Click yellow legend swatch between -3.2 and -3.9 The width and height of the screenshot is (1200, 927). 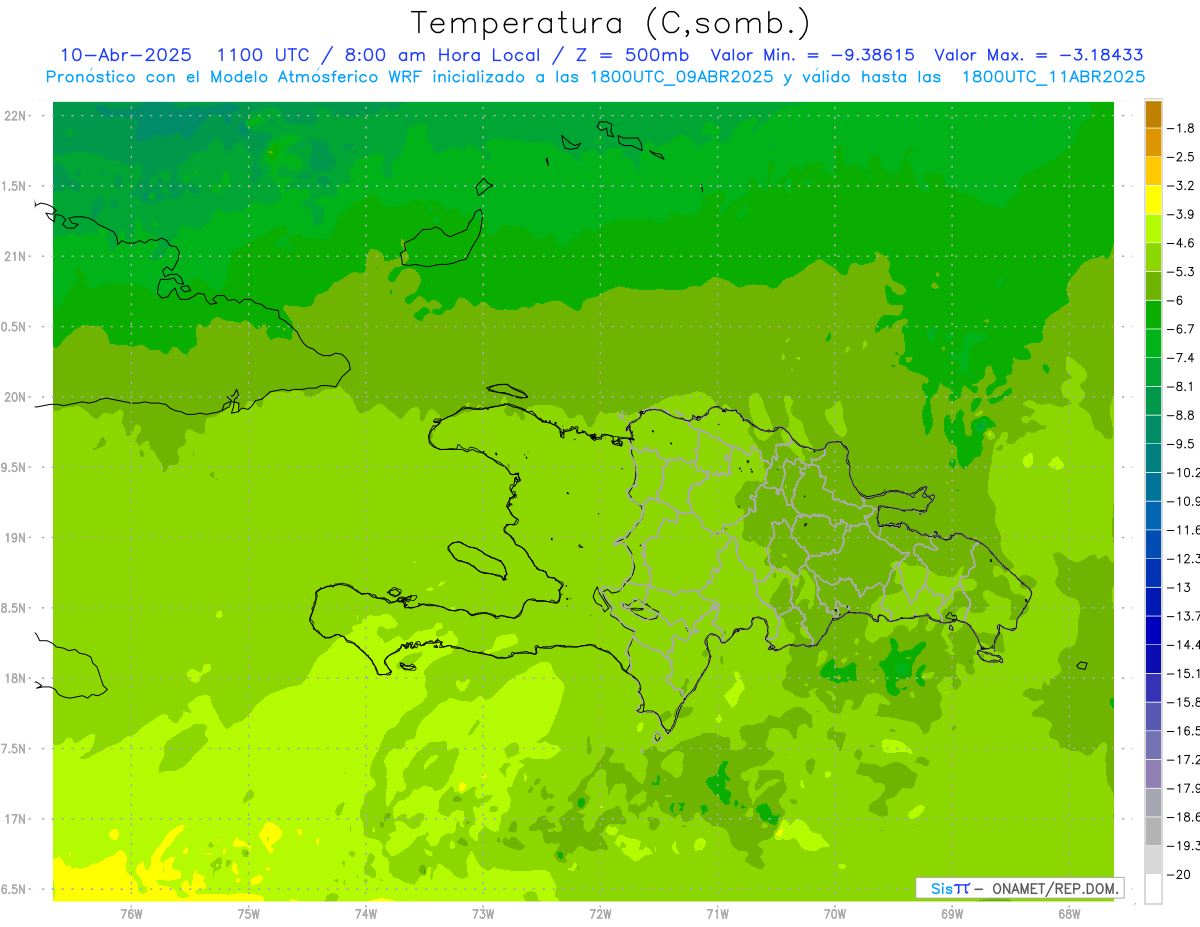1154,200
